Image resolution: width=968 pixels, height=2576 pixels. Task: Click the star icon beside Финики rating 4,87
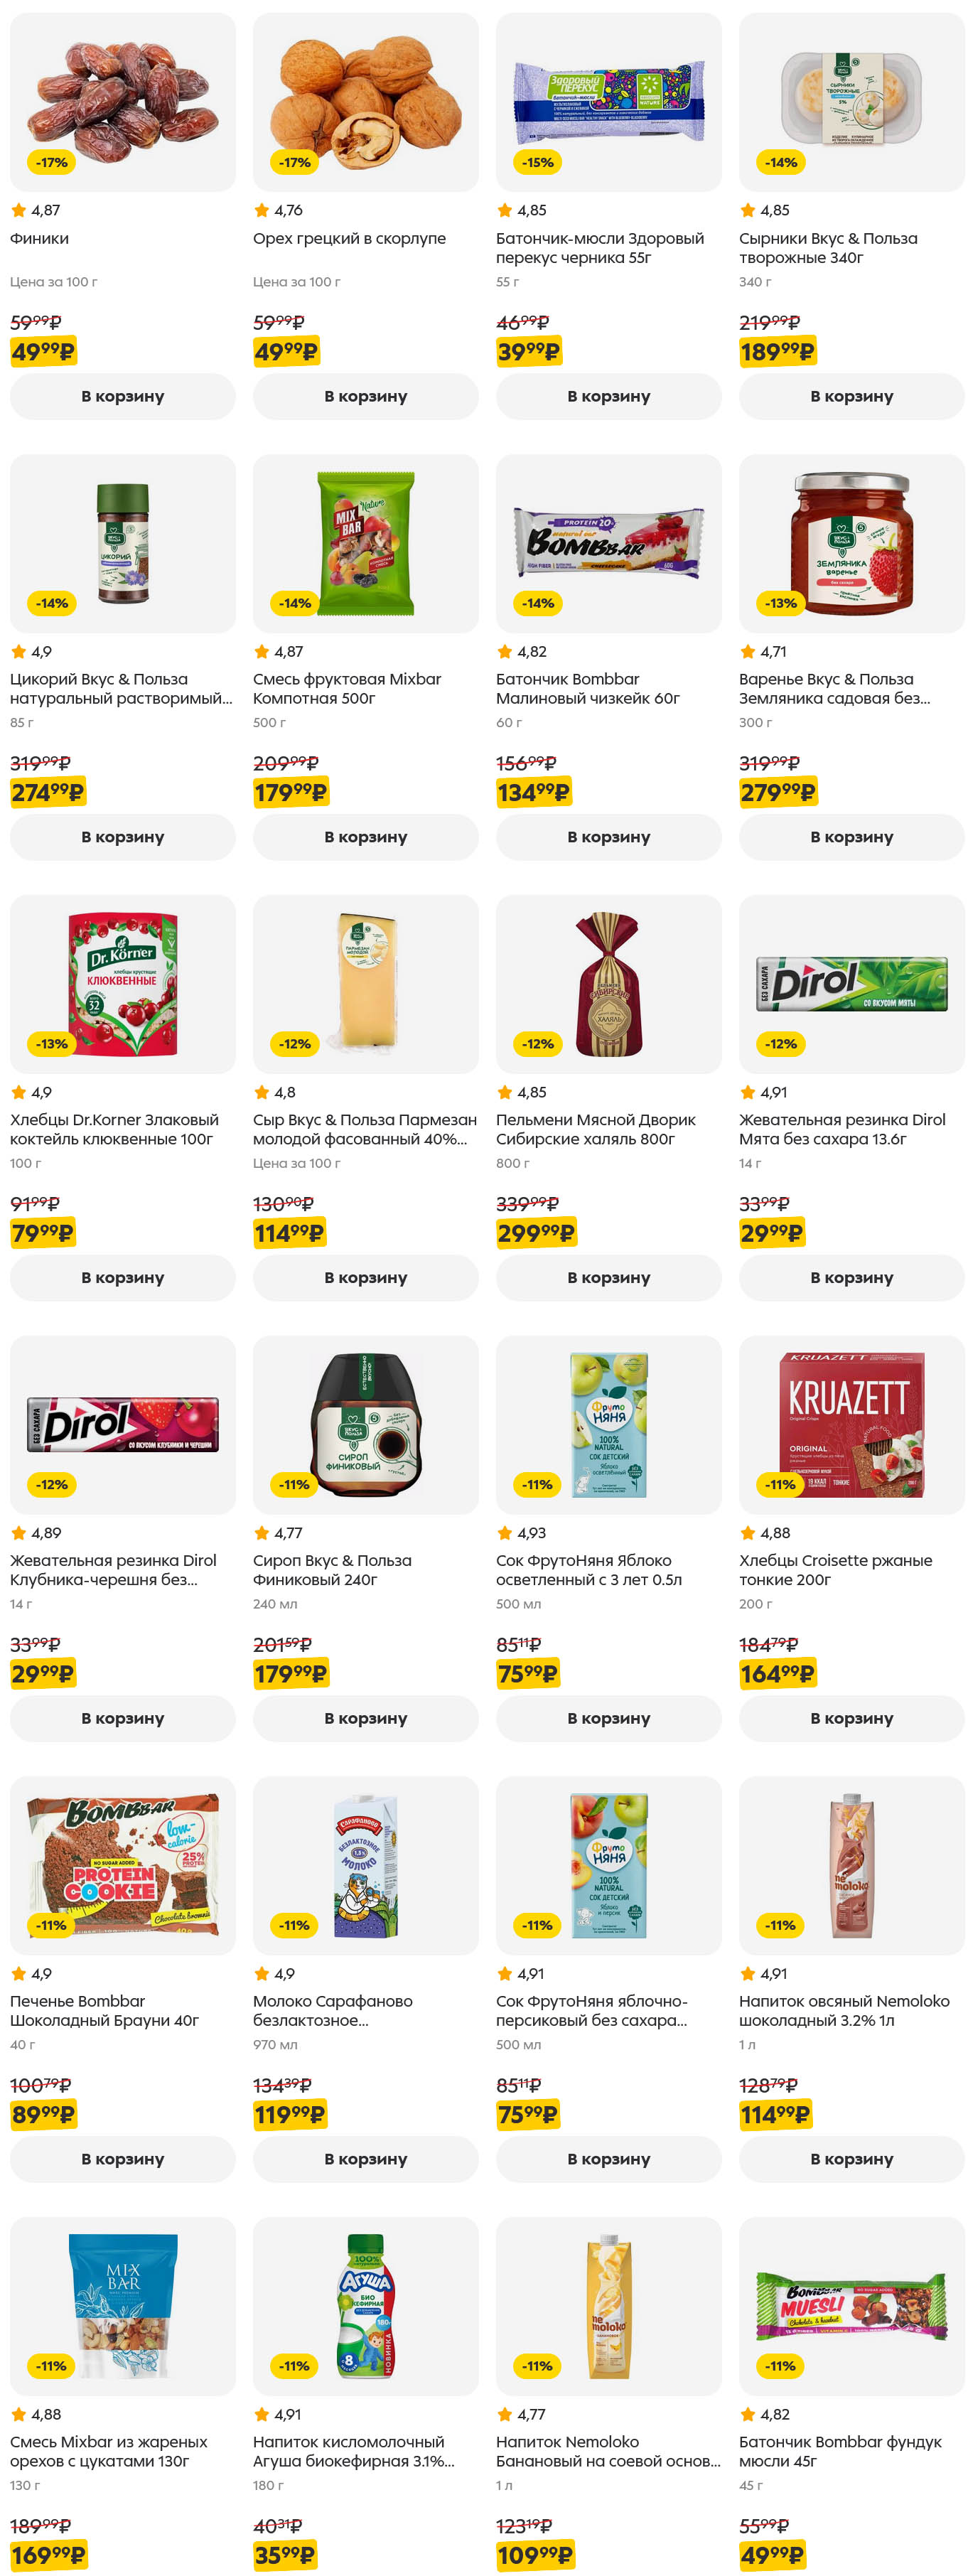[18, 210]
